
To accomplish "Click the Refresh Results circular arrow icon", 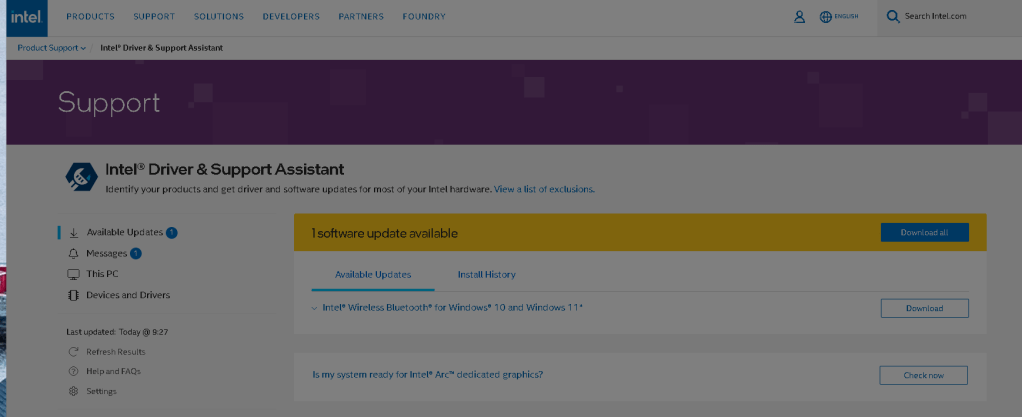I will pyautogui.click(x=74, y=352).
